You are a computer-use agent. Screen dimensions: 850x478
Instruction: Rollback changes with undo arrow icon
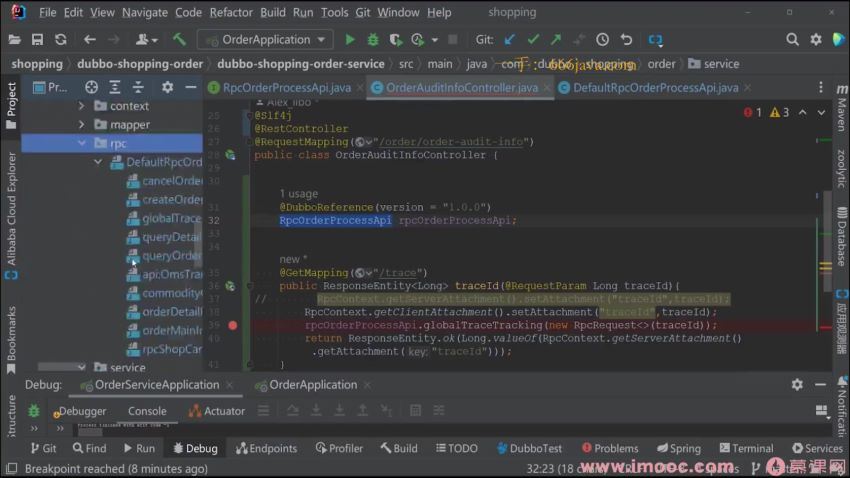pyautogui.click(x=626, y=40)
